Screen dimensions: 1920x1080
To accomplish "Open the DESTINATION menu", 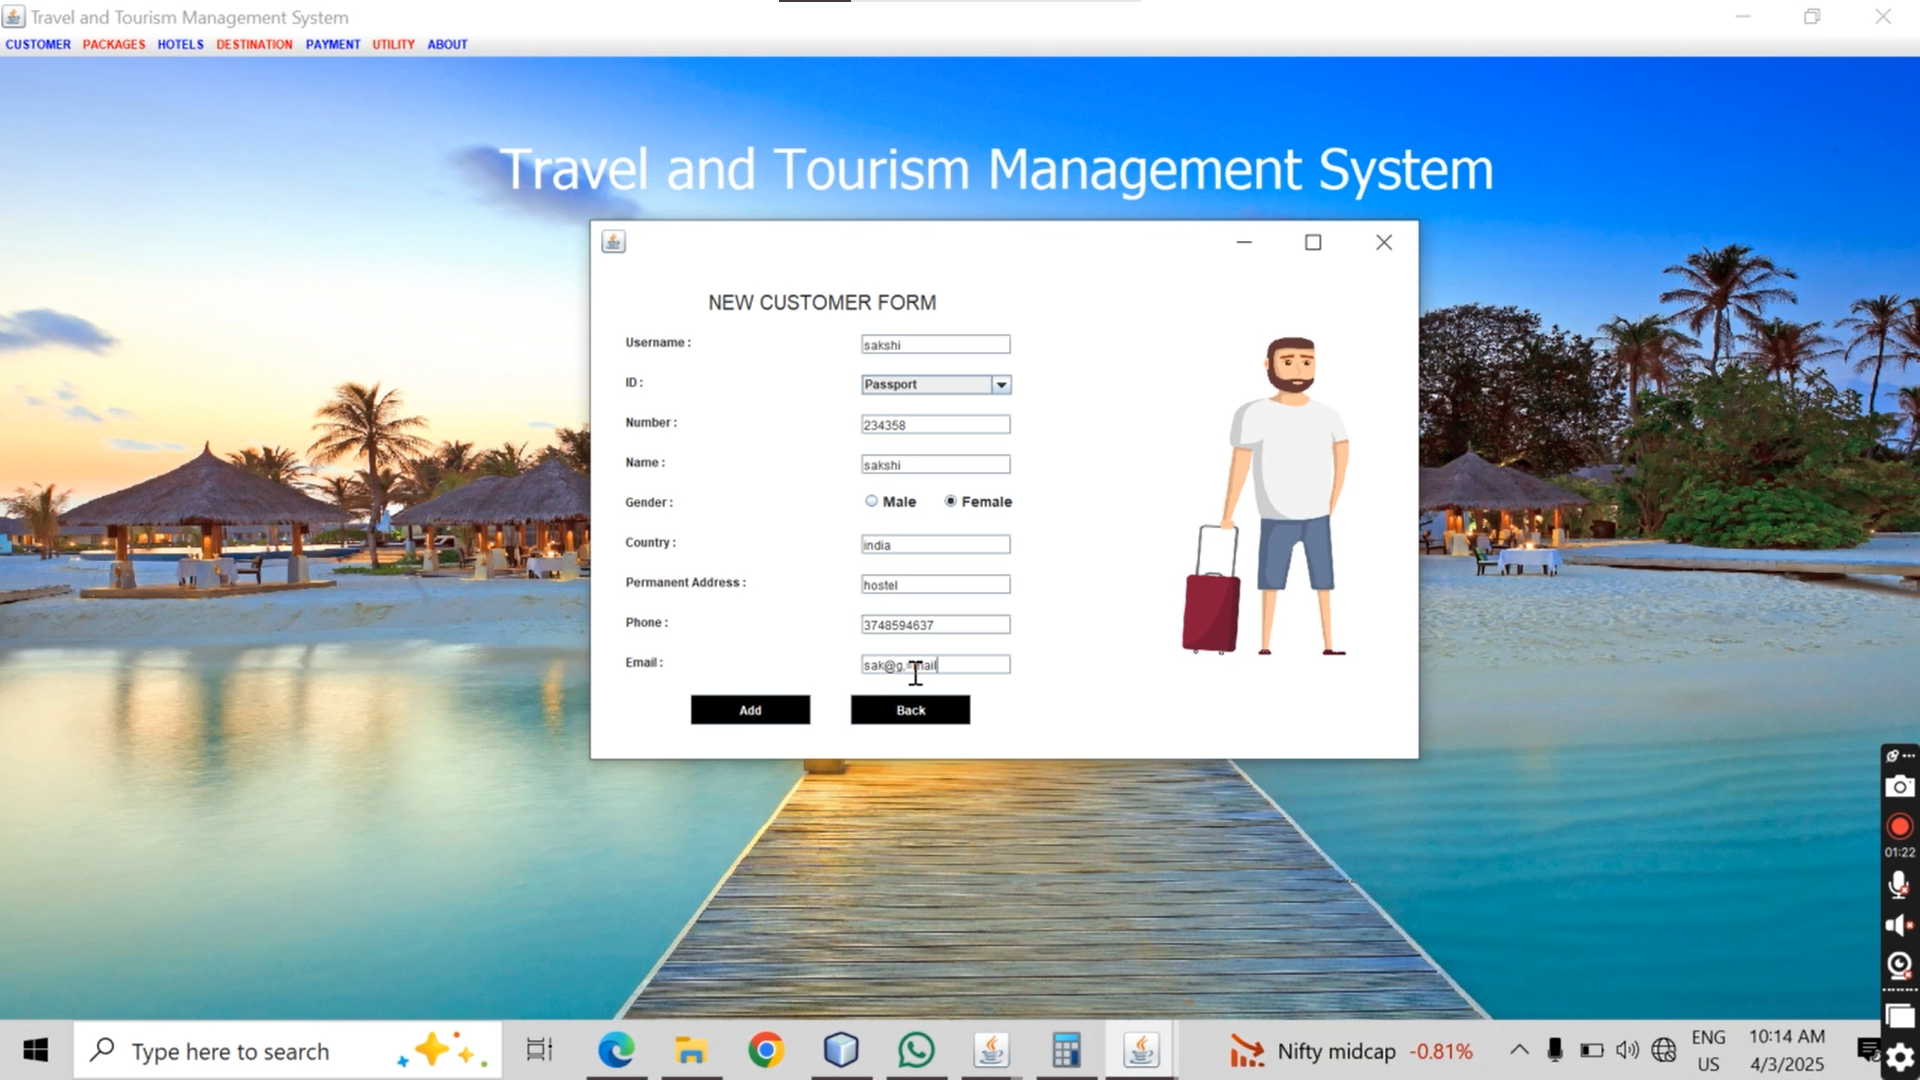I will (254, 44).
